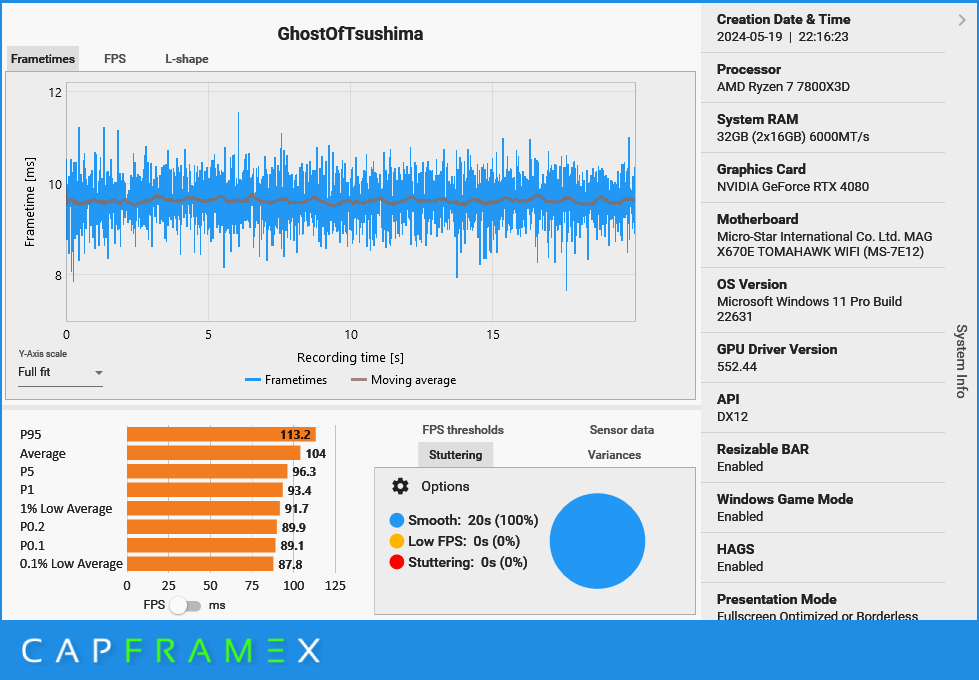979x680 pixels.
Task: Click the Windows 11 Pro Build text
Action: coord(809,309)
